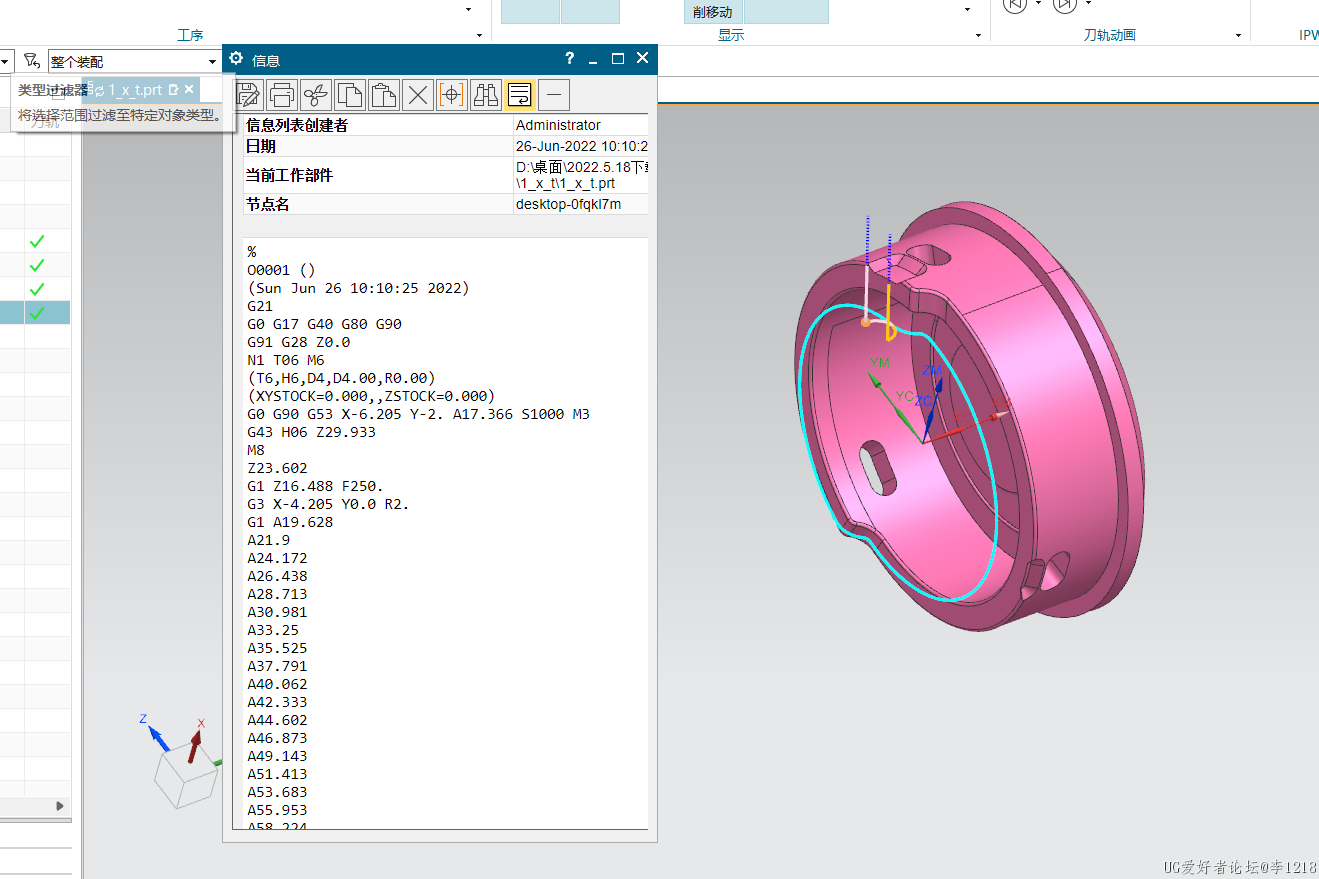Screen dimensions: 1319x879
Task: Click the Save As icon in the Information window
Action: click(x=248, y=95)
